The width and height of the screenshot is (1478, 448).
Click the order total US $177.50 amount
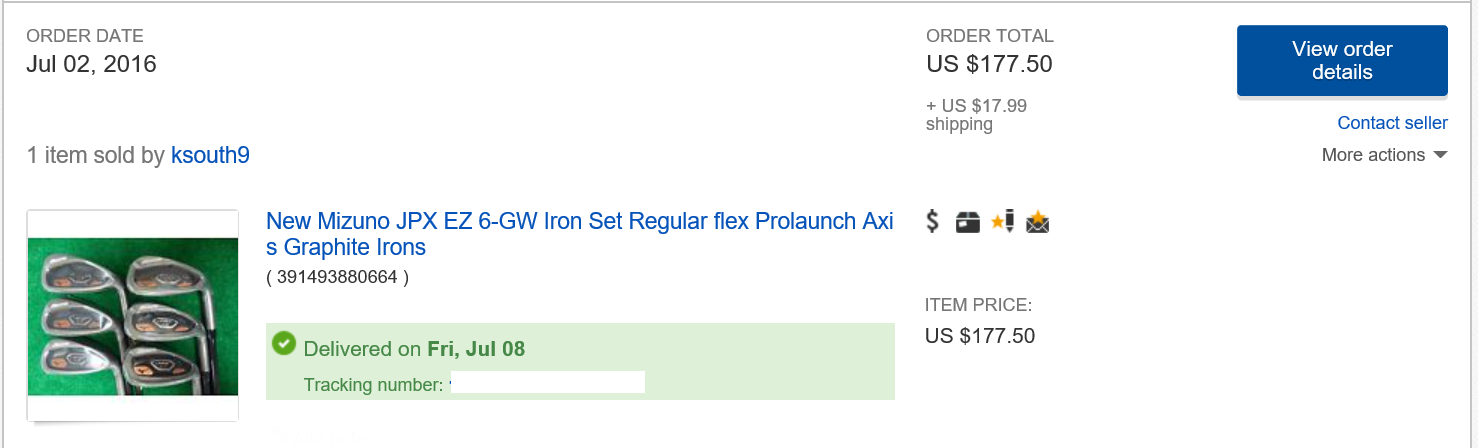coord(989,64)
